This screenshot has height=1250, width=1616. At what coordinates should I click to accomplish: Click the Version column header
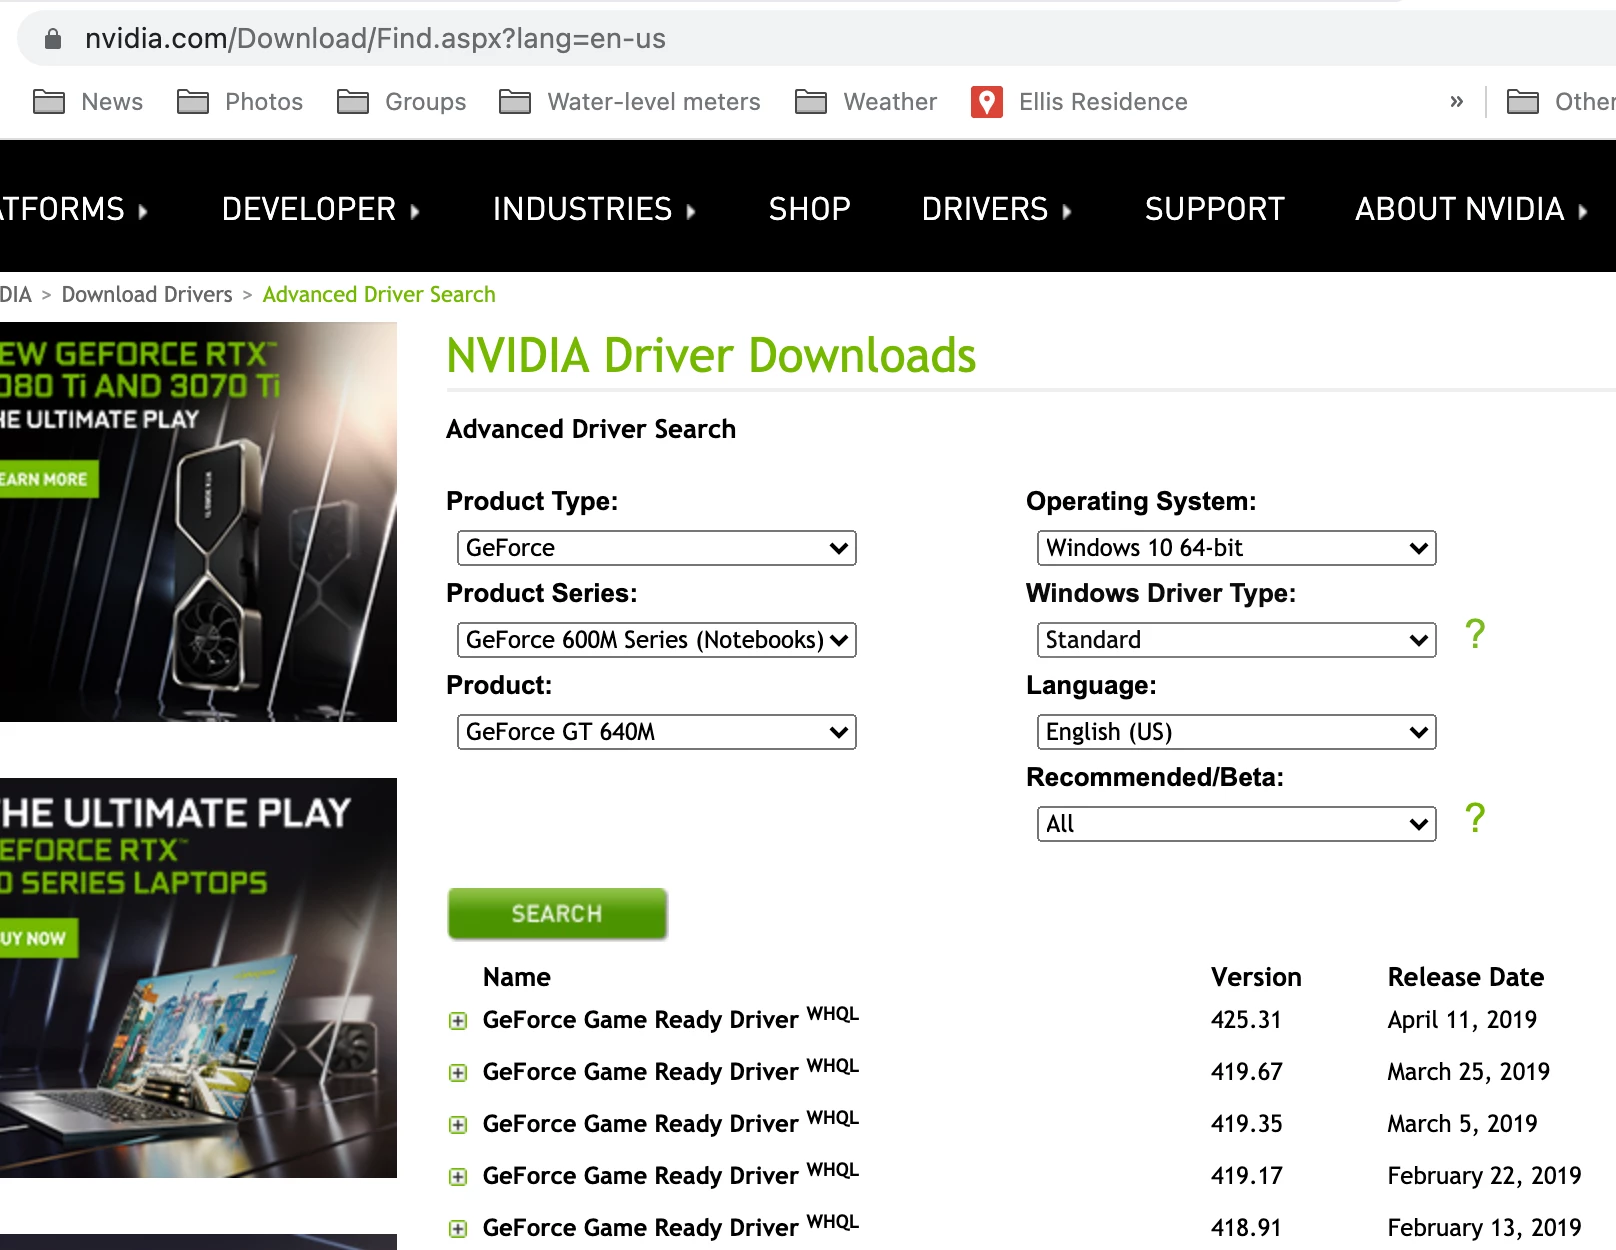pos(1256,977)
